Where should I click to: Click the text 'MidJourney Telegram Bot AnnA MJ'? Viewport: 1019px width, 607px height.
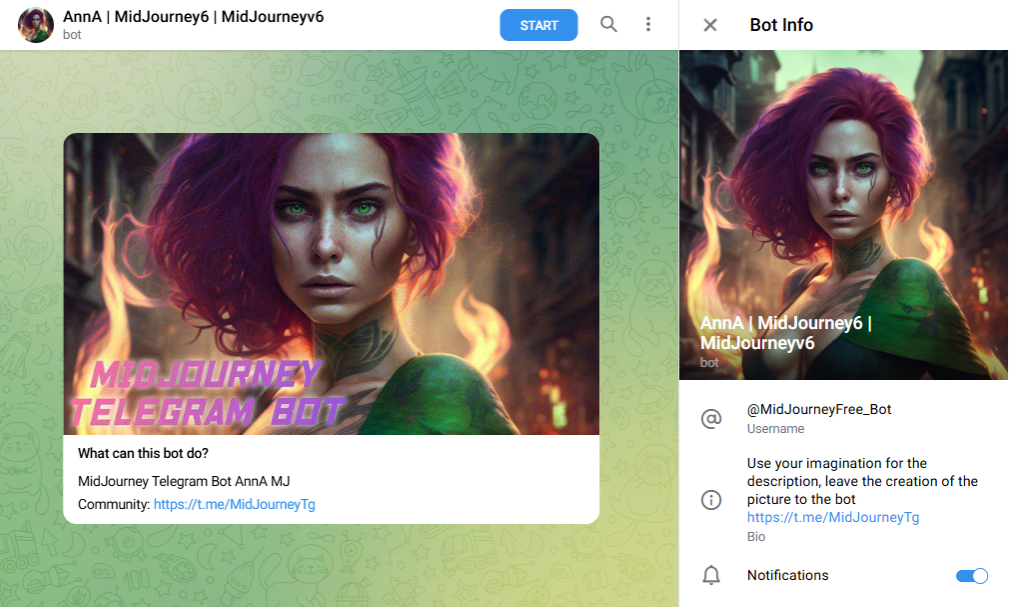click(x=184, y=482)
